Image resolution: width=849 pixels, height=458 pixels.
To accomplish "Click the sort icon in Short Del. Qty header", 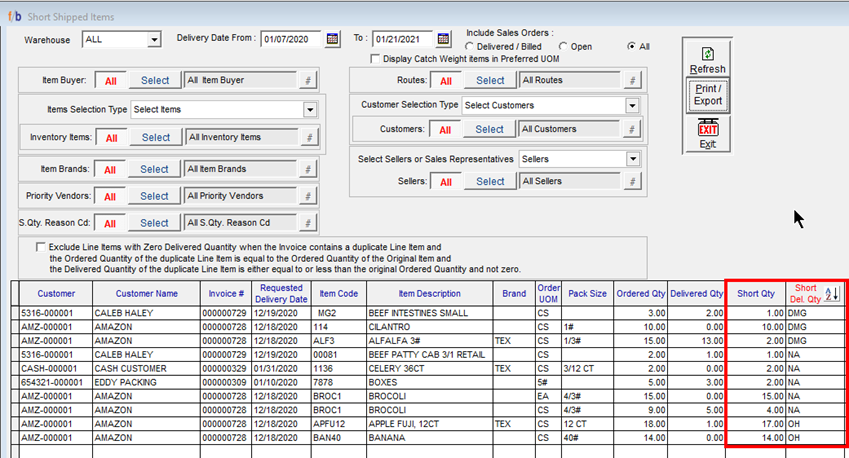I will (x=832, y=294).
